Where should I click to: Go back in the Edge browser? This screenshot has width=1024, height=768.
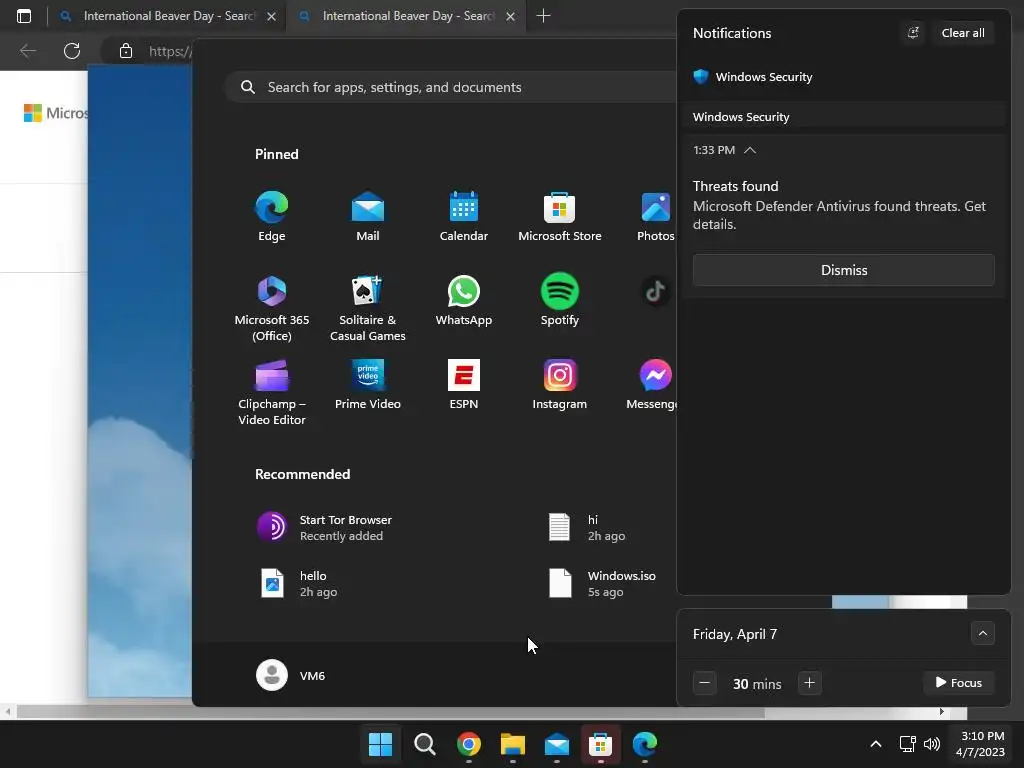coord(27,51)
